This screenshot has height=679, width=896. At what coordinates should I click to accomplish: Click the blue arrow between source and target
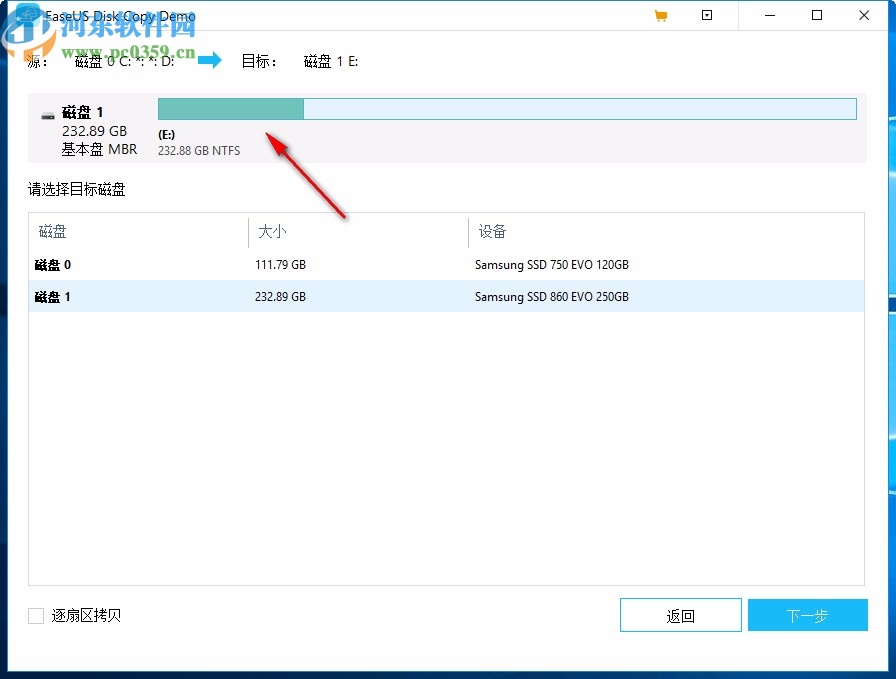(210, 60)
